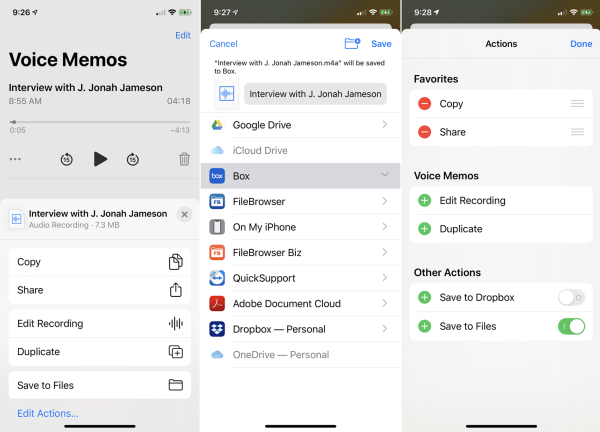Select the On My iPhone icon
This screenshot has width=600, height=432.
coord(217,227)
